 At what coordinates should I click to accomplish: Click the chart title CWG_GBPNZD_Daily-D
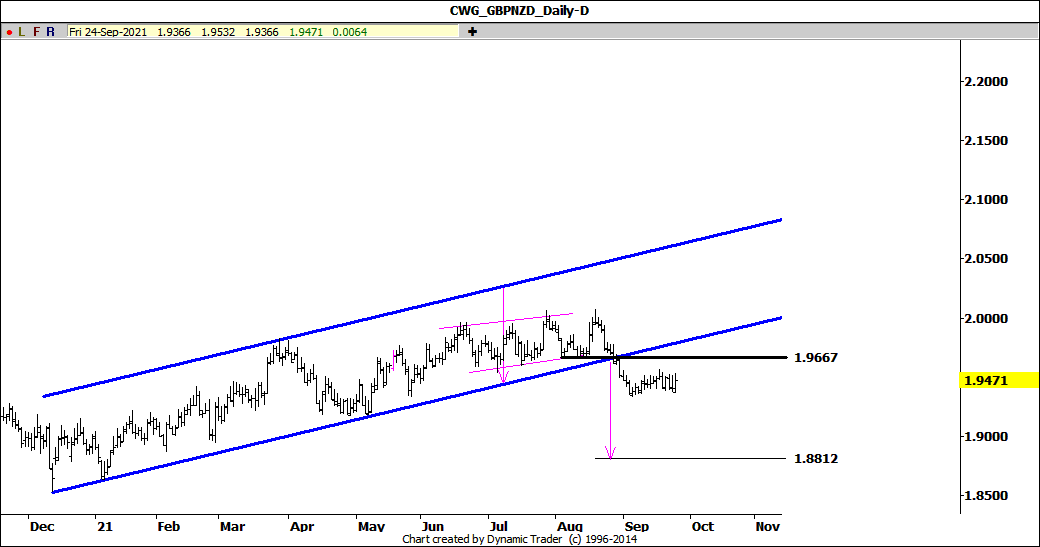point(519,11)
